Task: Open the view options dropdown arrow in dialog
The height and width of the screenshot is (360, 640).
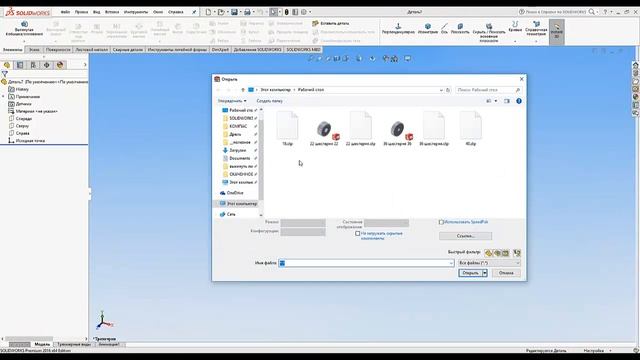Action: click(x=496, y=101)
